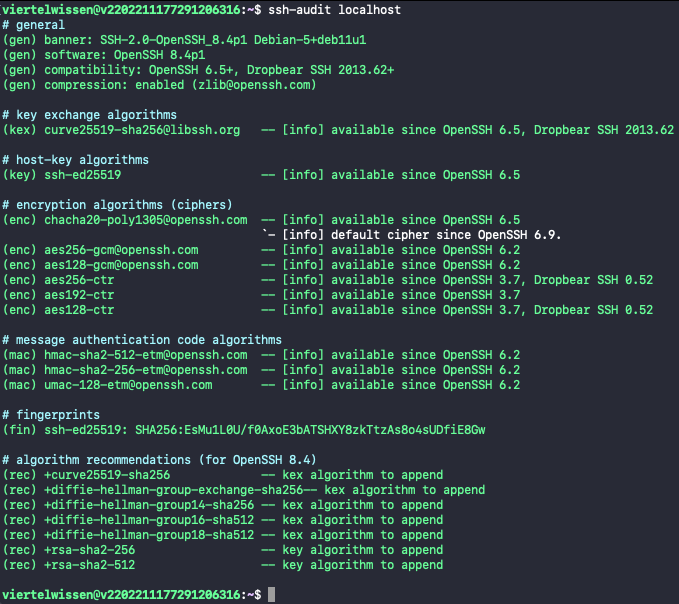Click 'aes128-gcm@openssh.com' cipher entry
Viewport: 679px width, 604px height.
pyautogui.click(x=121, y=265)
